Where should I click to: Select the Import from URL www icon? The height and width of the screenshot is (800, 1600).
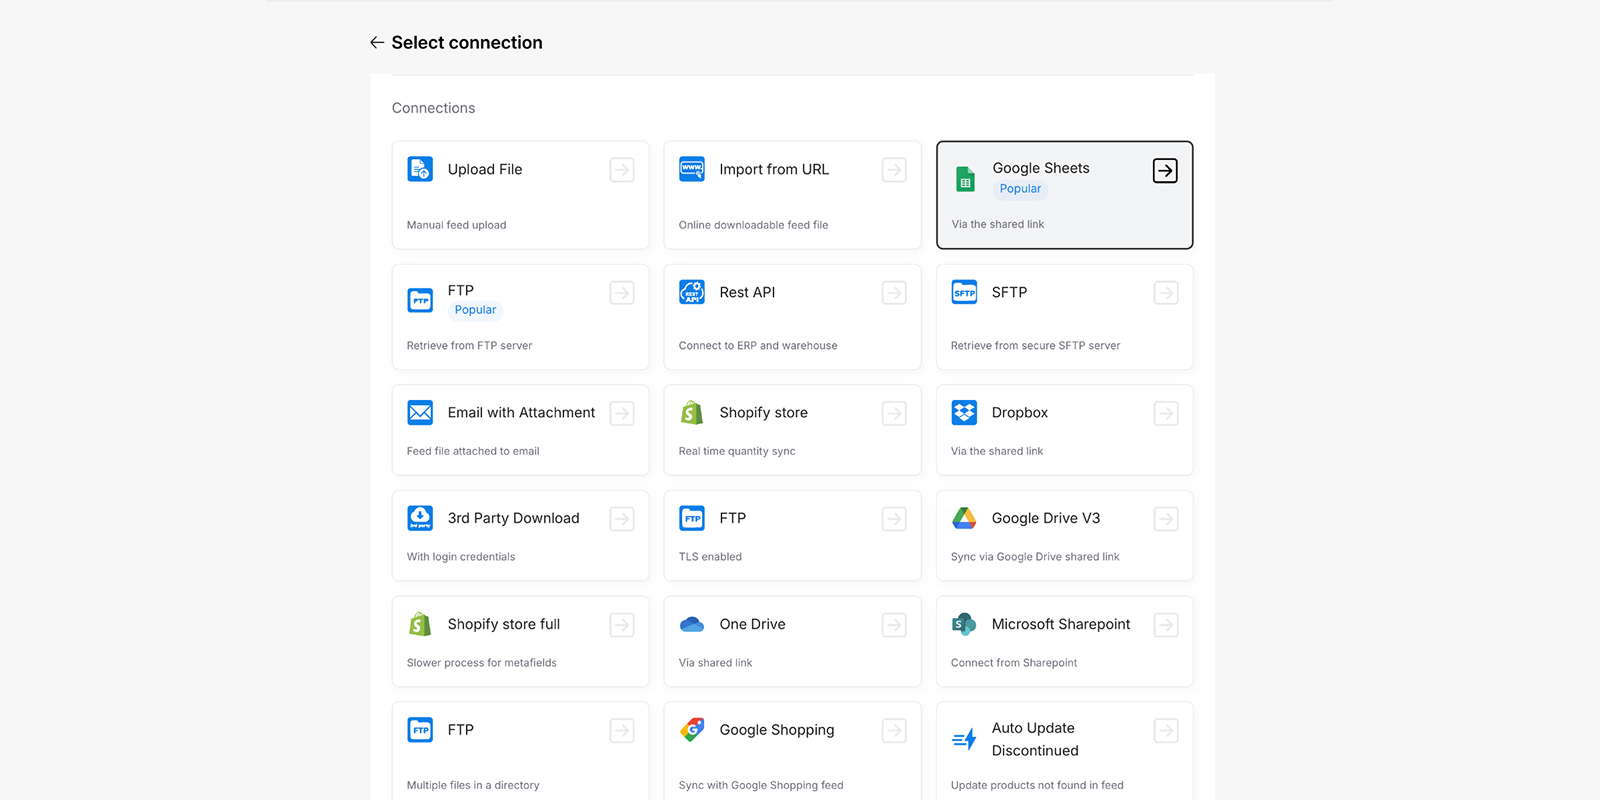pyautogui.click(x=692, y=169)
